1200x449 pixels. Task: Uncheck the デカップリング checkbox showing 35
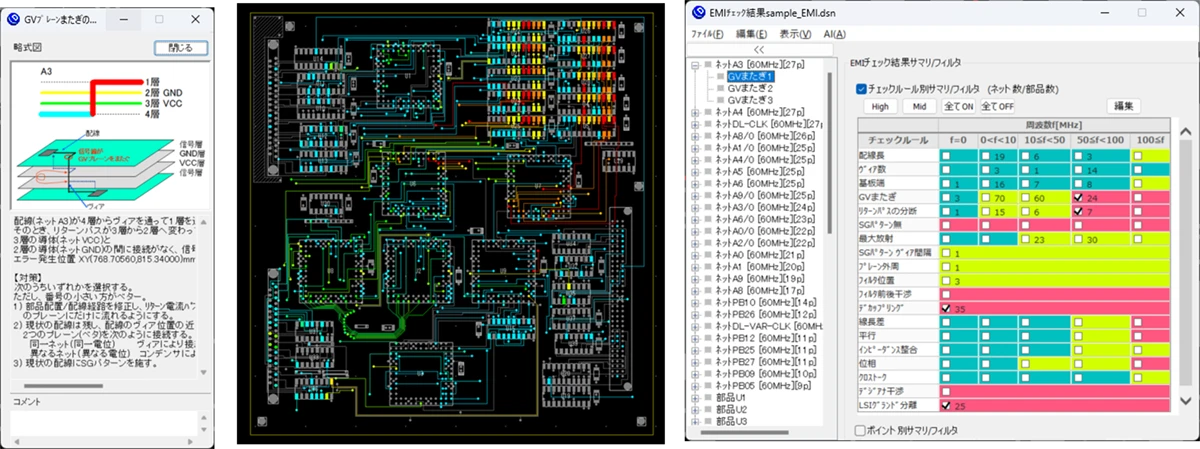pos(946,308)
